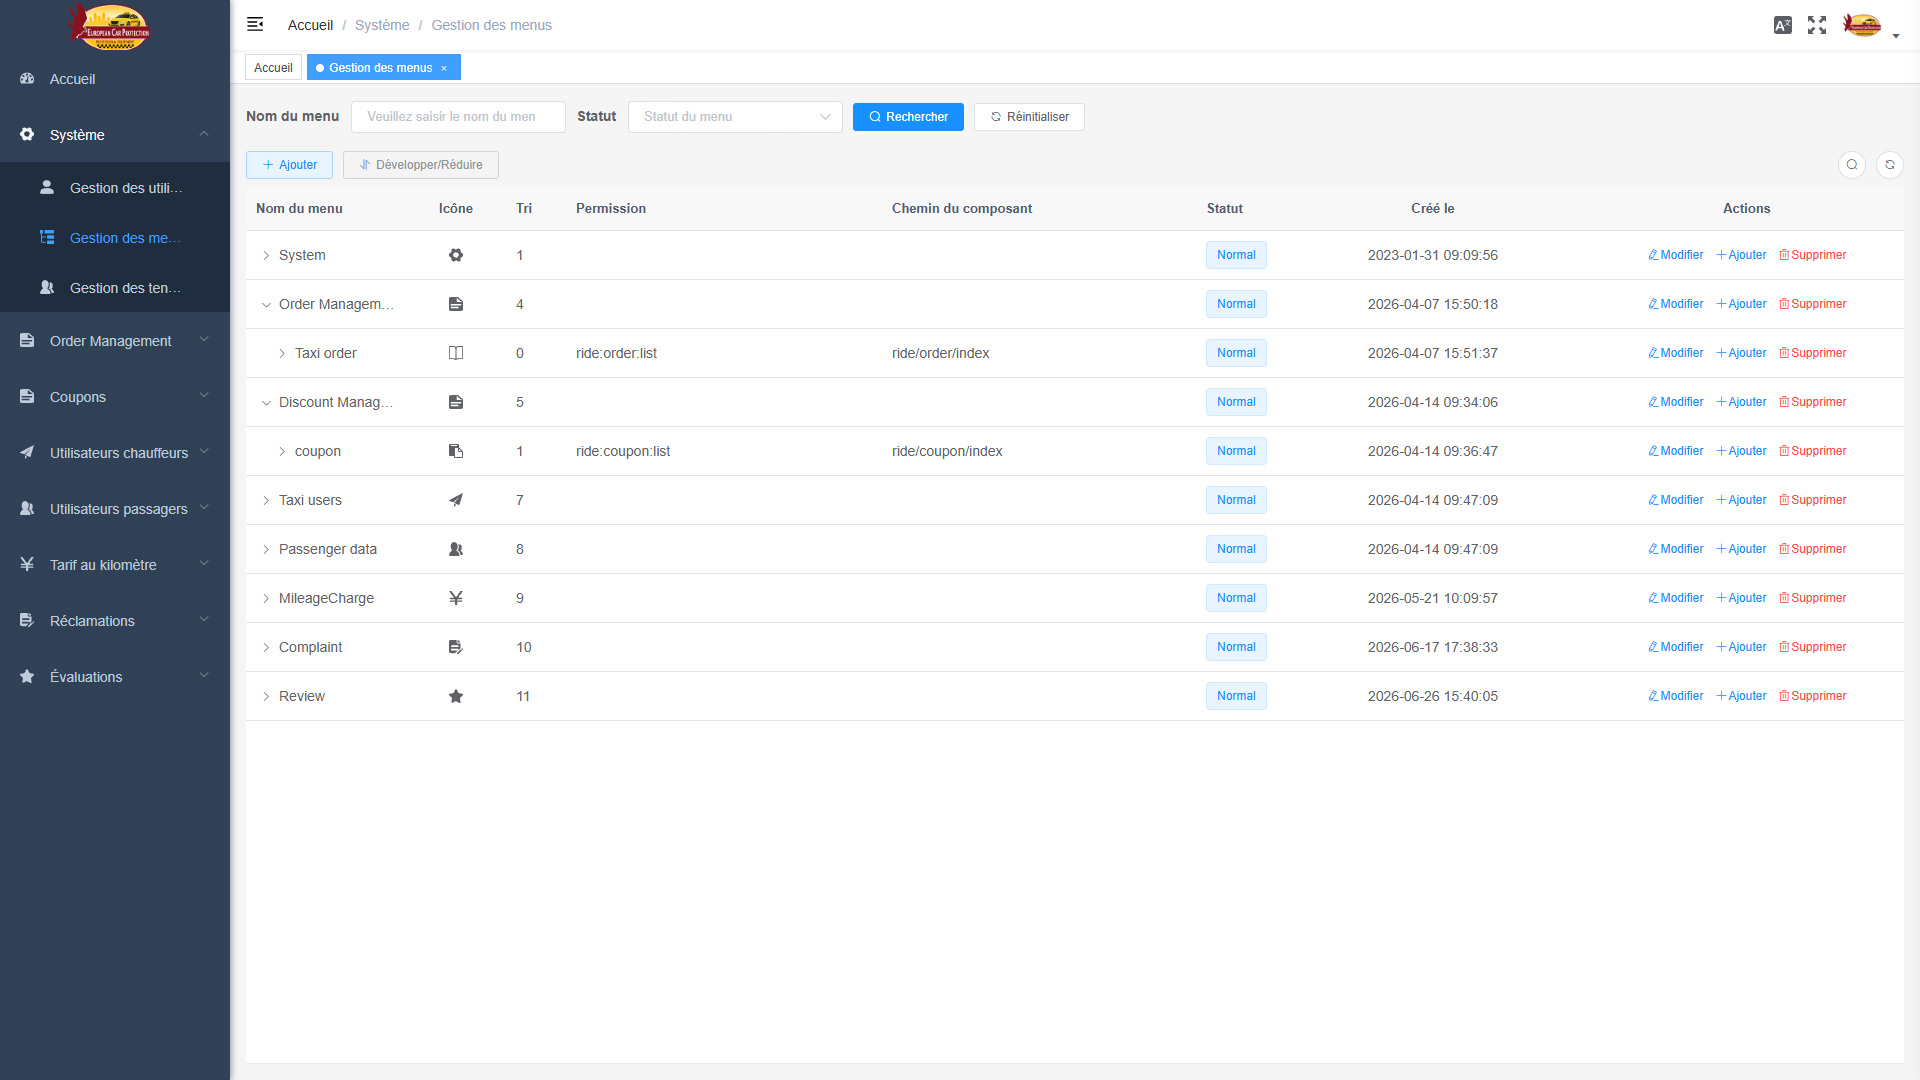The width and height of the screenshot is (1920, 1080).
Task: Expand Utilisateurs passagers in the sidebar
Action: [x=115, y=509]
